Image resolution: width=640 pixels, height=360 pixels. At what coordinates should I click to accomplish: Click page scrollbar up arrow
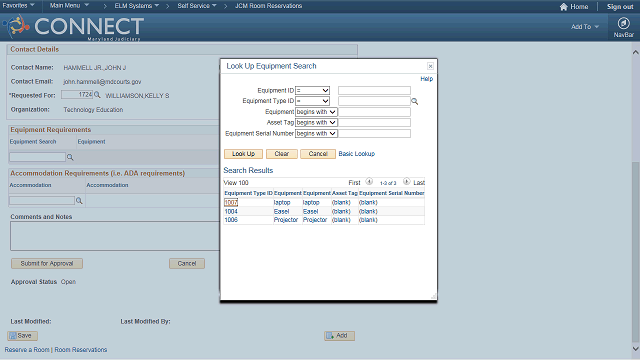pos(636,52)
